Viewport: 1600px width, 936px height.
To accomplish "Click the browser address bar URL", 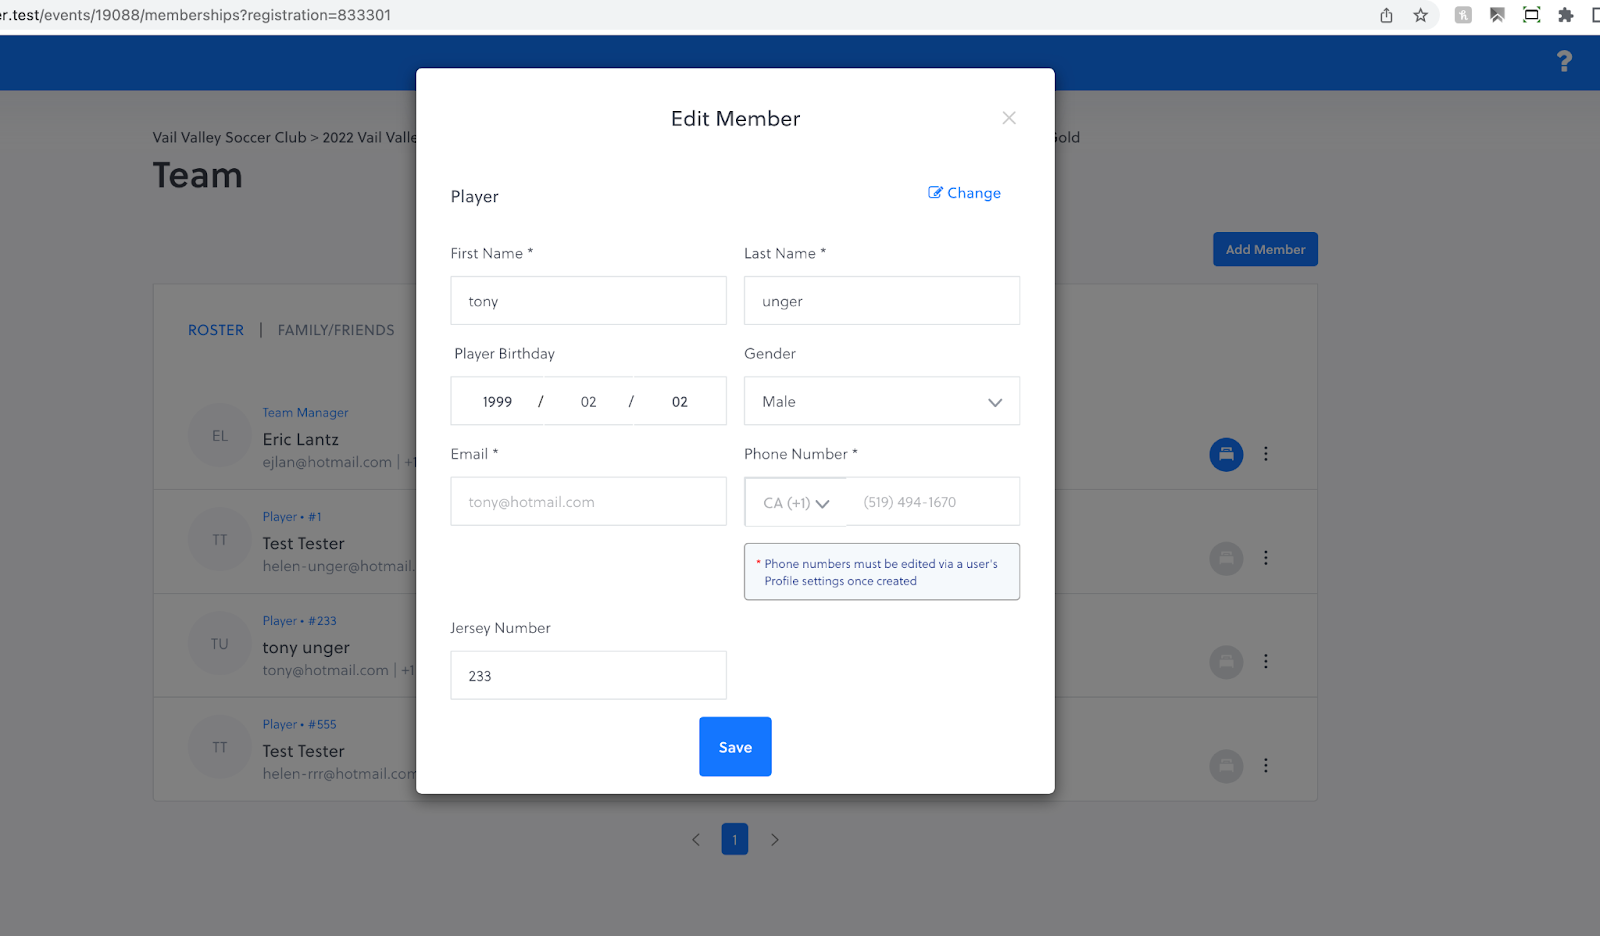I will coord(196,15).
